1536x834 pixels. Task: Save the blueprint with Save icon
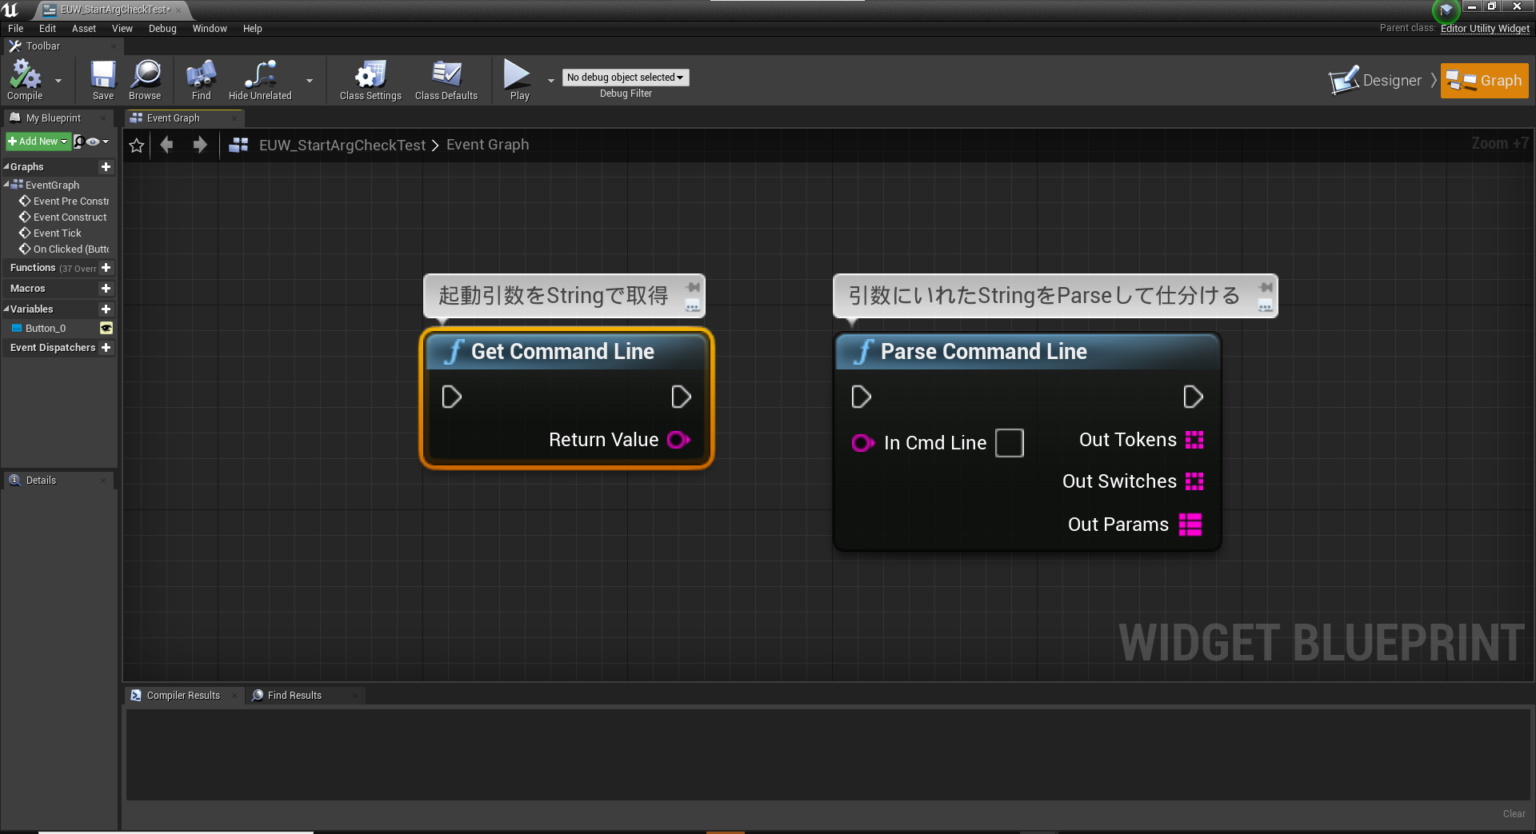pos(103,76)
